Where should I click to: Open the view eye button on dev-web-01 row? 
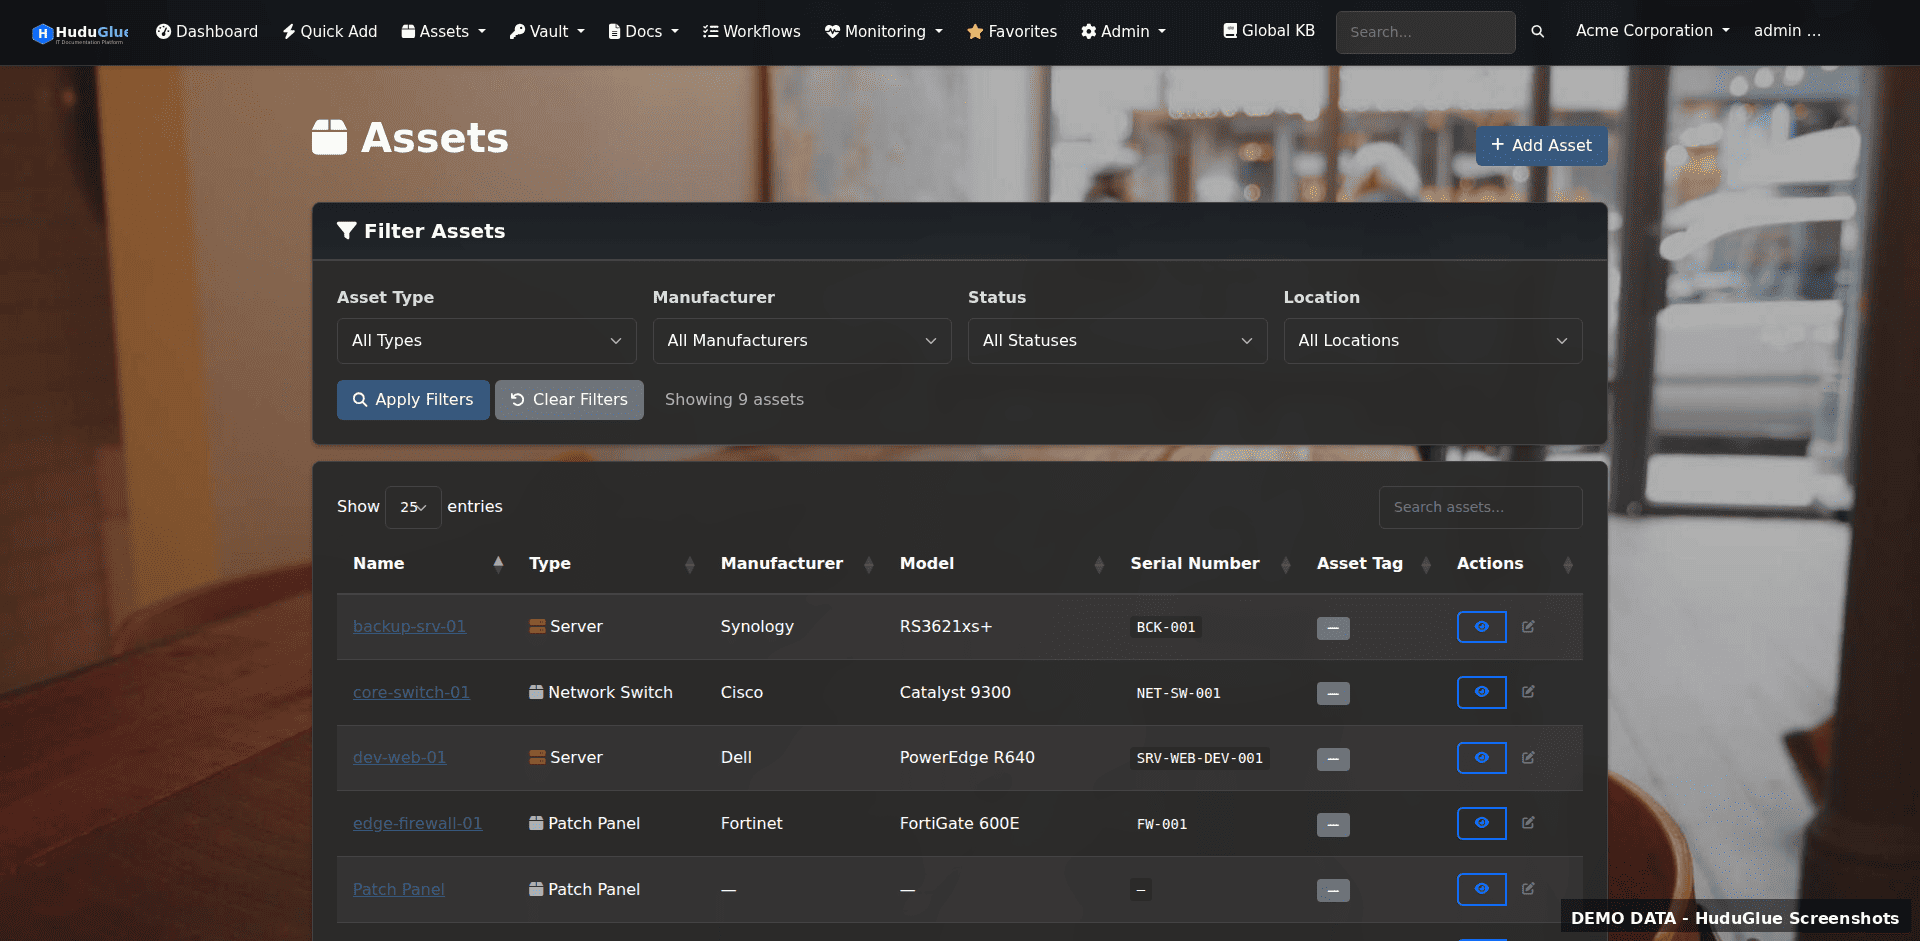coord(1481,758)
